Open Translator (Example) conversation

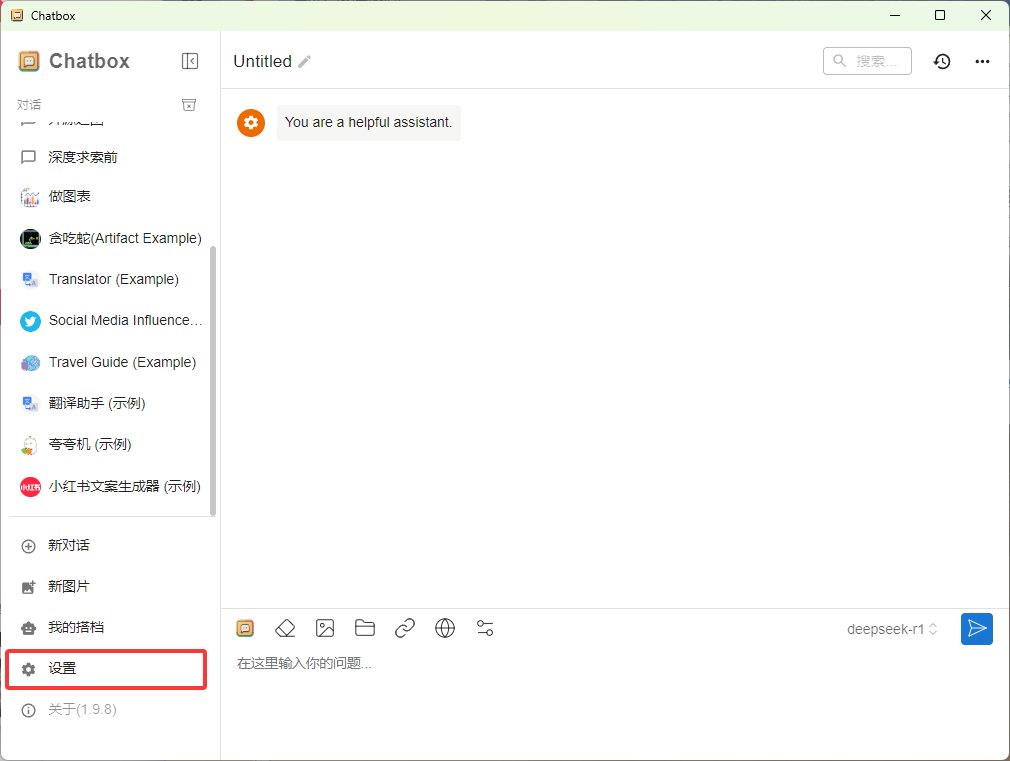point(110,280)
